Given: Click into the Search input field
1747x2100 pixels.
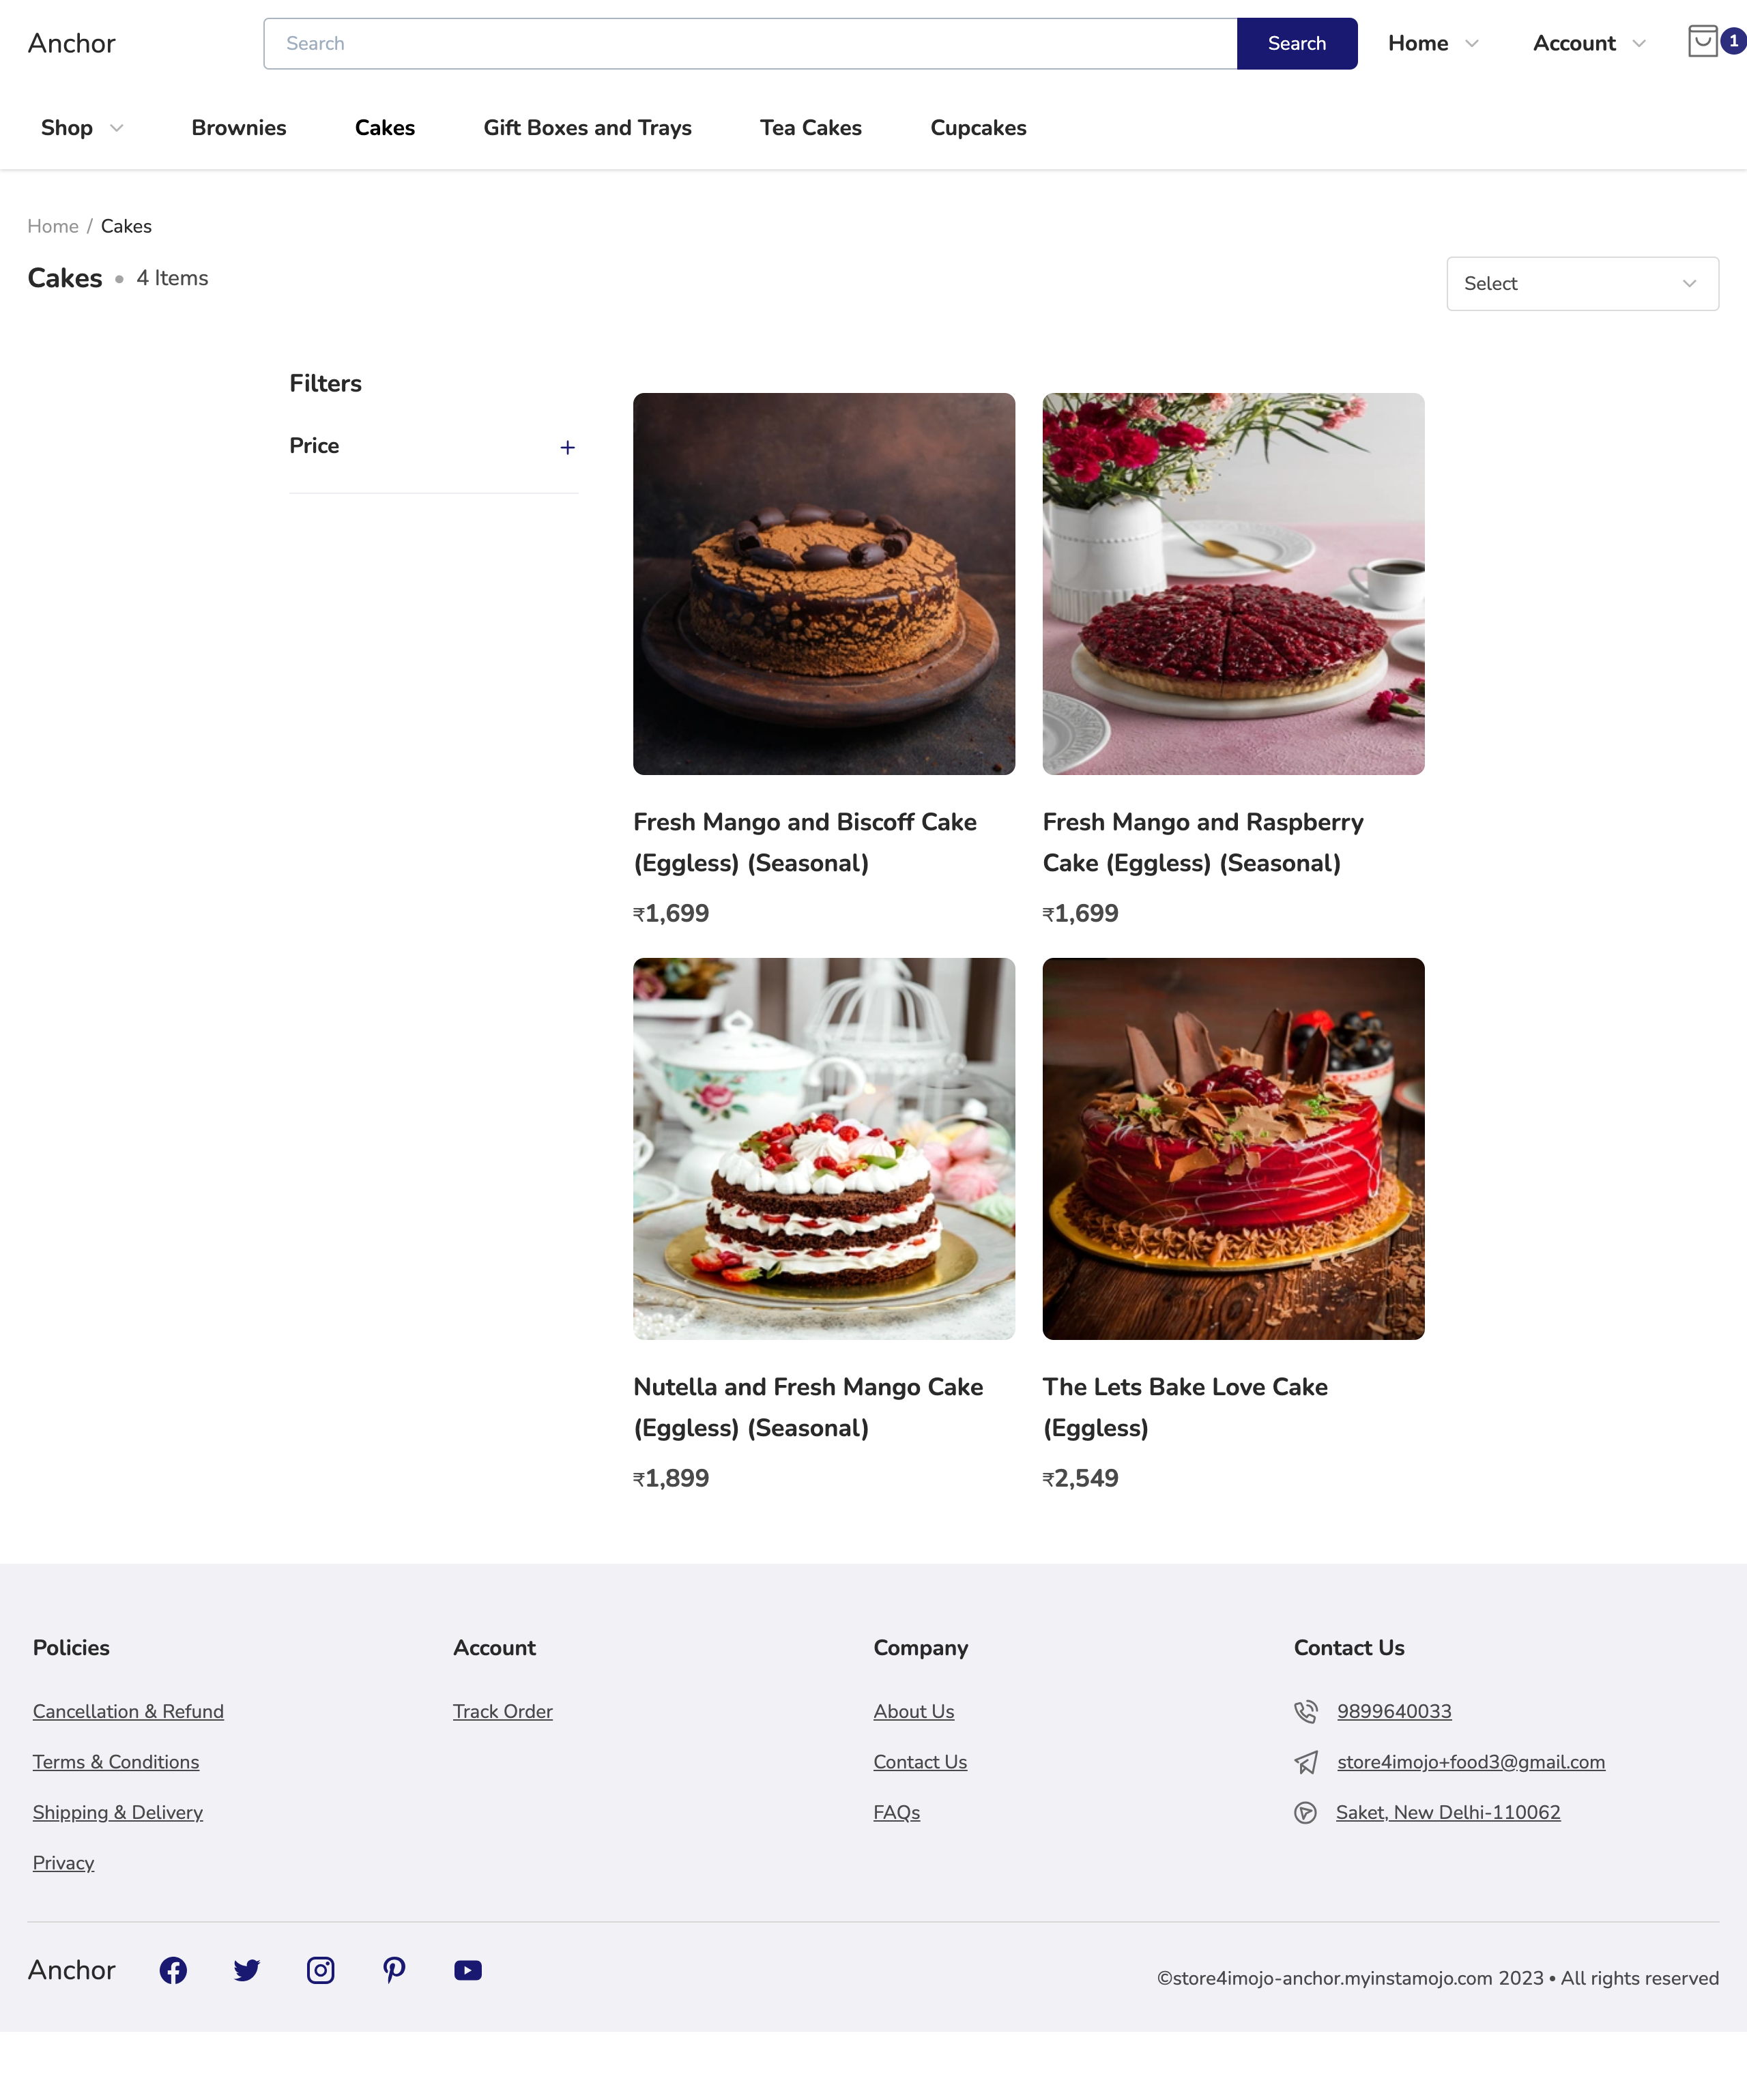Looking at the screenshot, I should click(750, 43).
